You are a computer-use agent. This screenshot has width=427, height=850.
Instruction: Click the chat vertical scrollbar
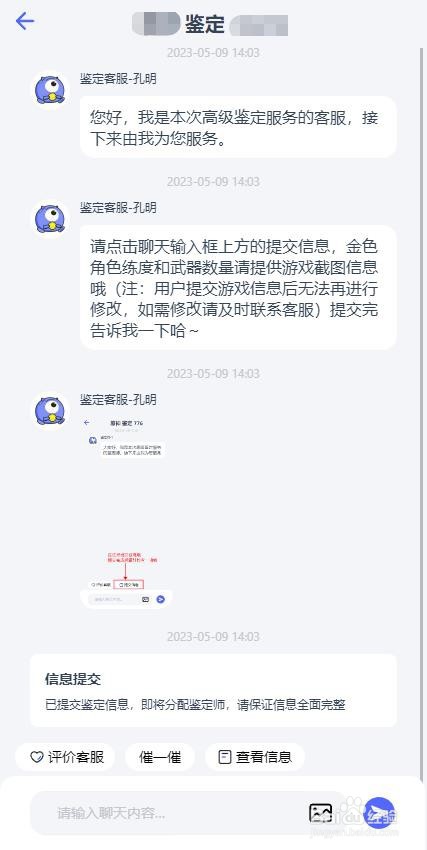coord(422,412)
